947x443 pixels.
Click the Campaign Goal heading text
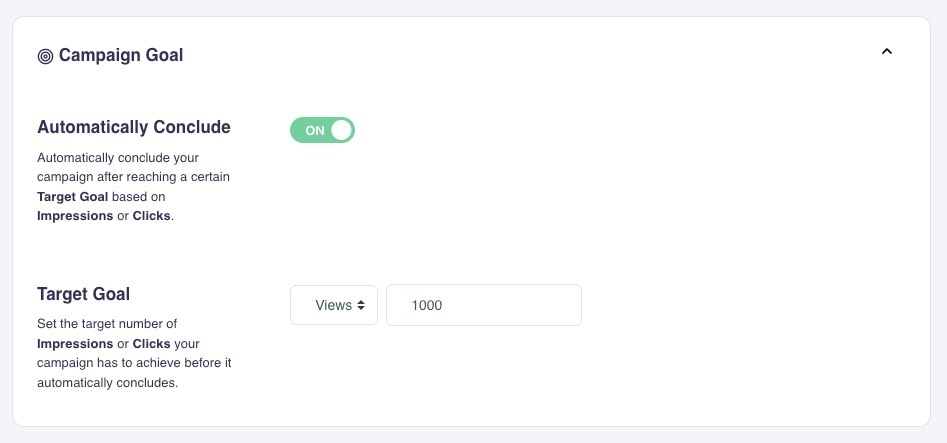121,56
